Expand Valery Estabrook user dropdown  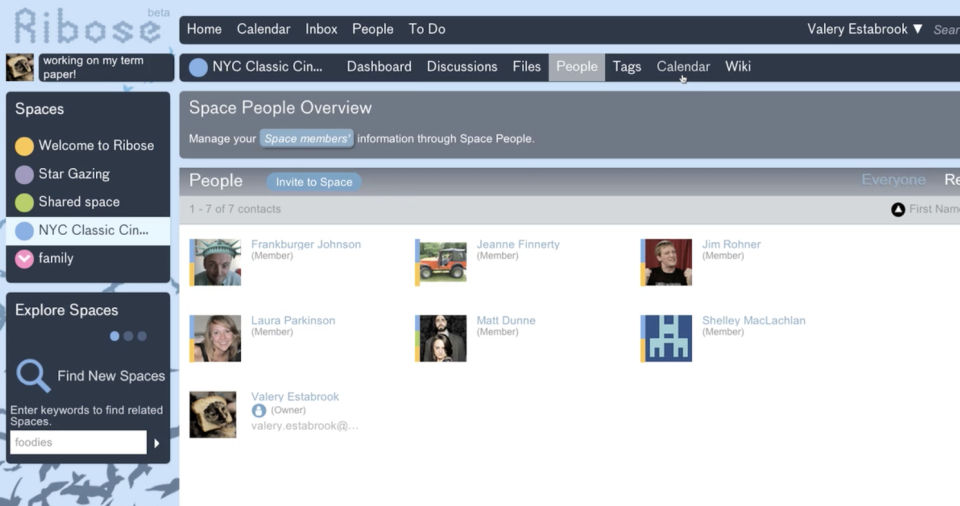coord(864,29)
